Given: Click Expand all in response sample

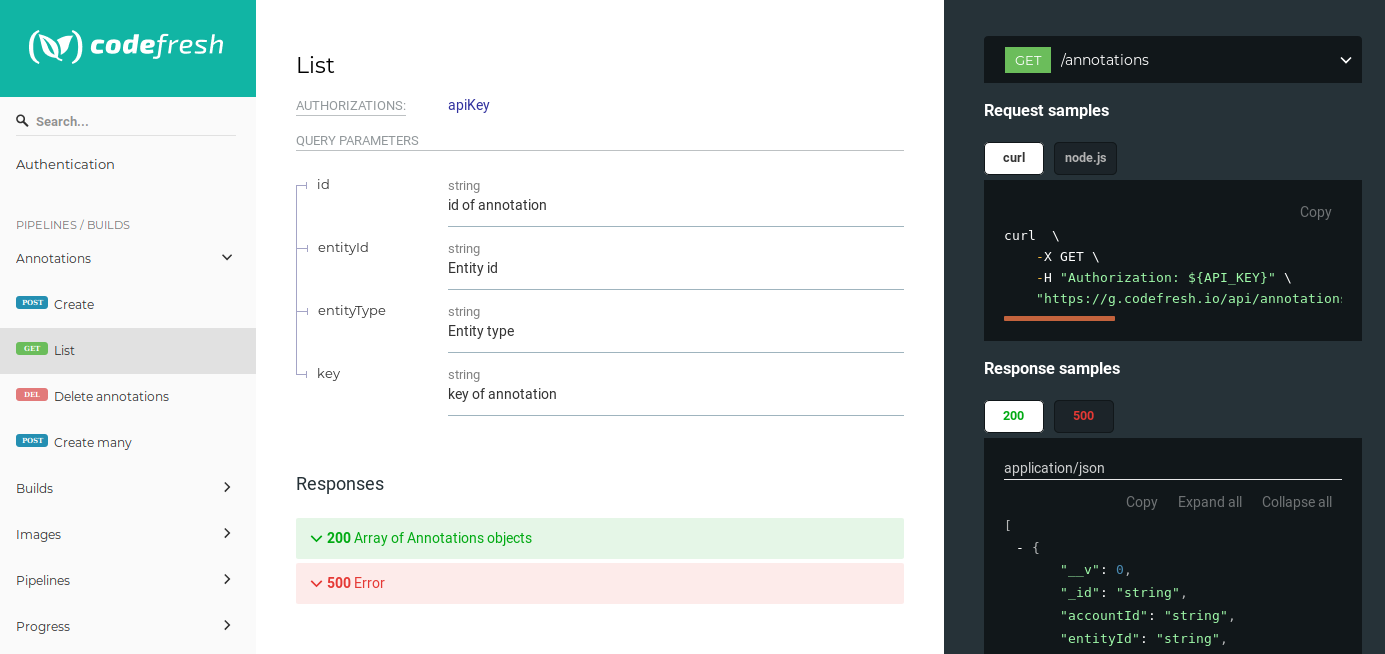Looking at the screenshot, I should tap(1209, 502).
